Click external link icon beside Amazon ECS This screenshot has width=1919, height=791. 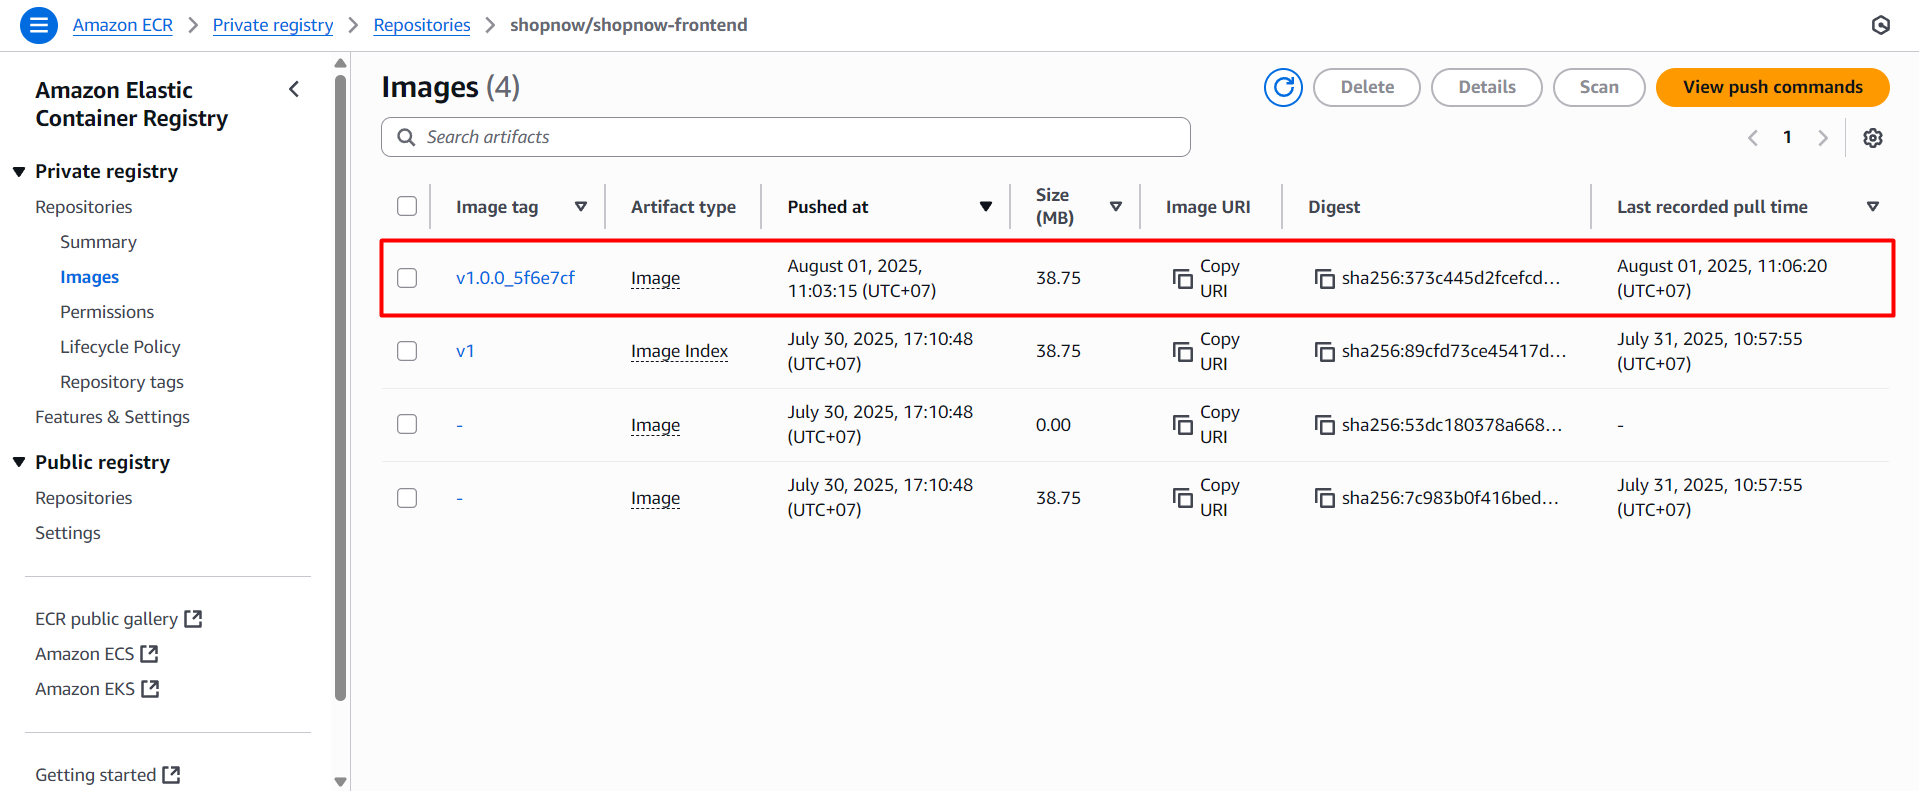pyautogui.click(x=149, y=654)
